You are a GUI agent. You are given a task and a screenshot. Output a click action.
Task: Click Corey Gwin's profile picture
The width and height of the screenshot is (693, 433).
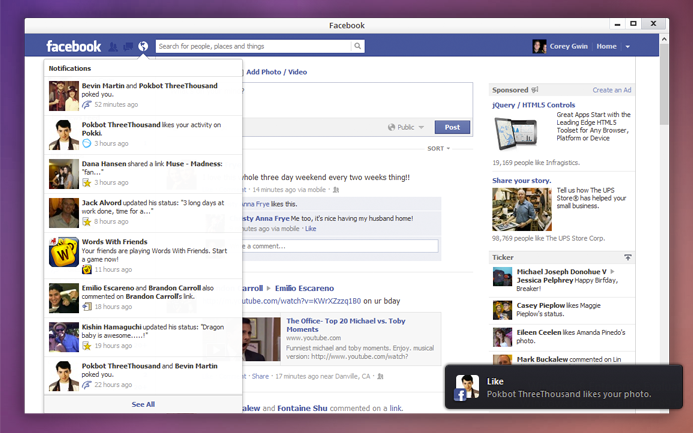[539, 46]
